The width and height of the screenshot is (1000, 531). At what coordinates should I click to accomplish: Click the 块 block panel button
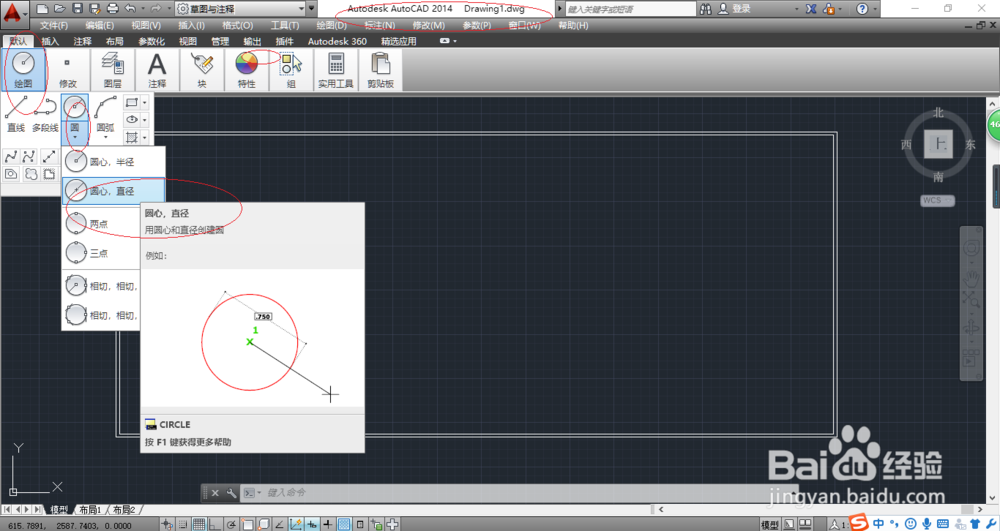pyautogui.click(x=202, y=69)
